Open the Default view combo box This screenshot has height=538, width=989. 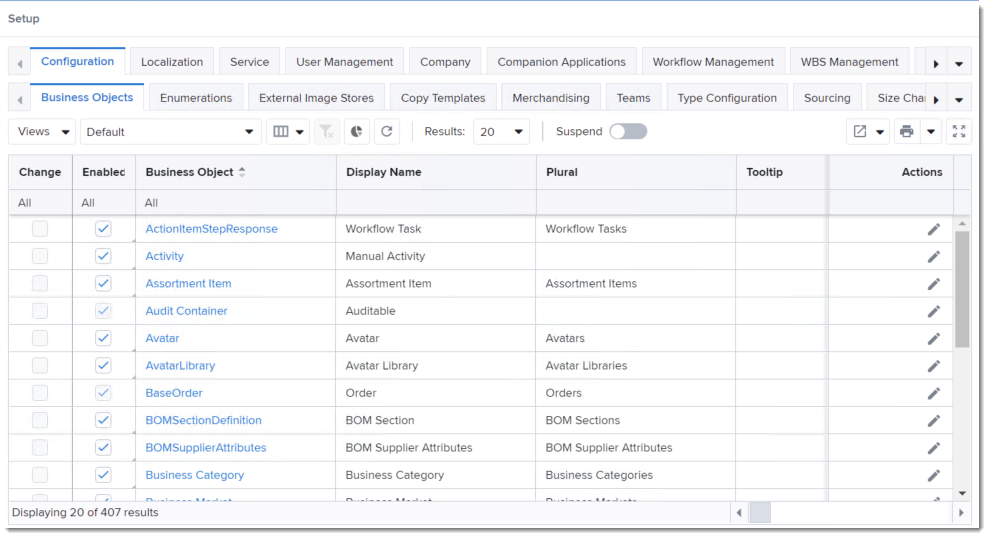coord(170,132)
